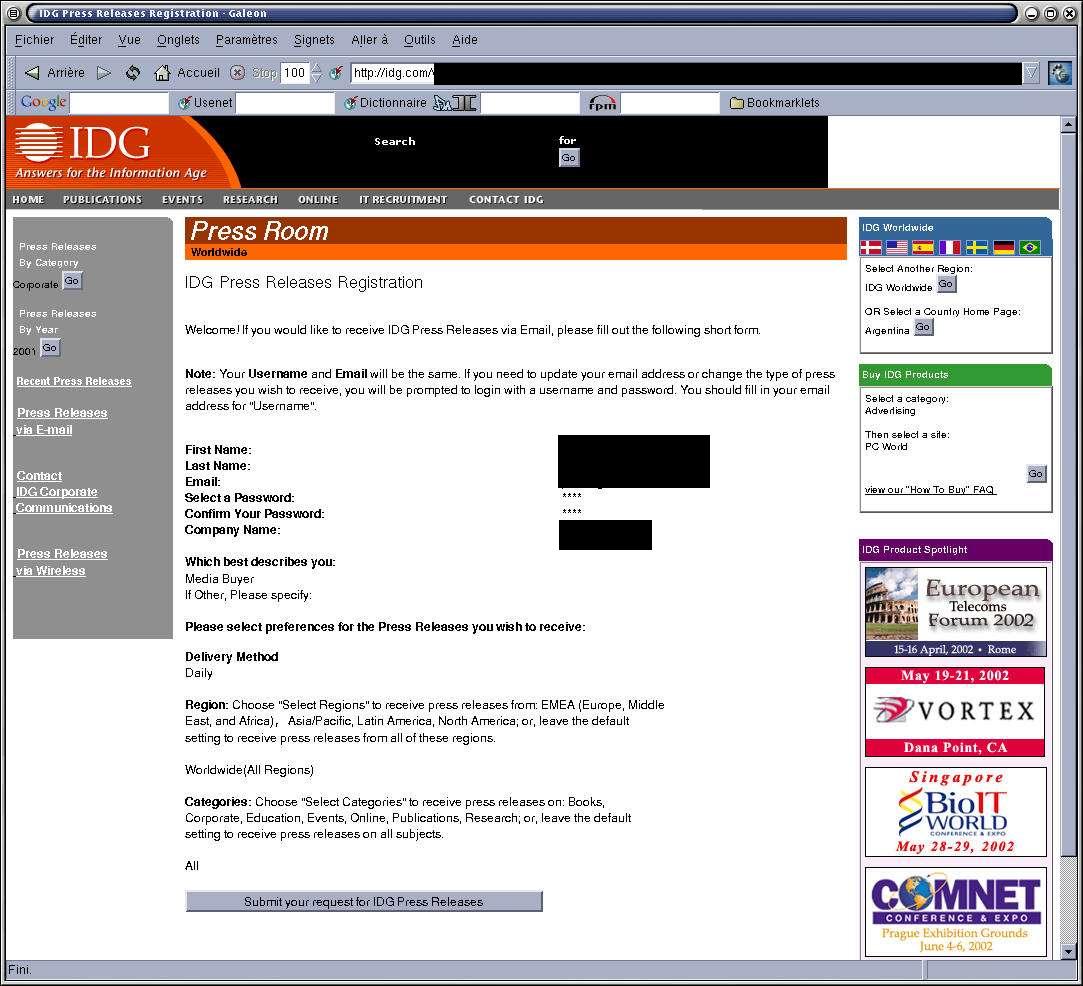The height and width of the screenshot is (986, 1083).
Task: Click the Arrière back arrow
Action: point(32,72)
